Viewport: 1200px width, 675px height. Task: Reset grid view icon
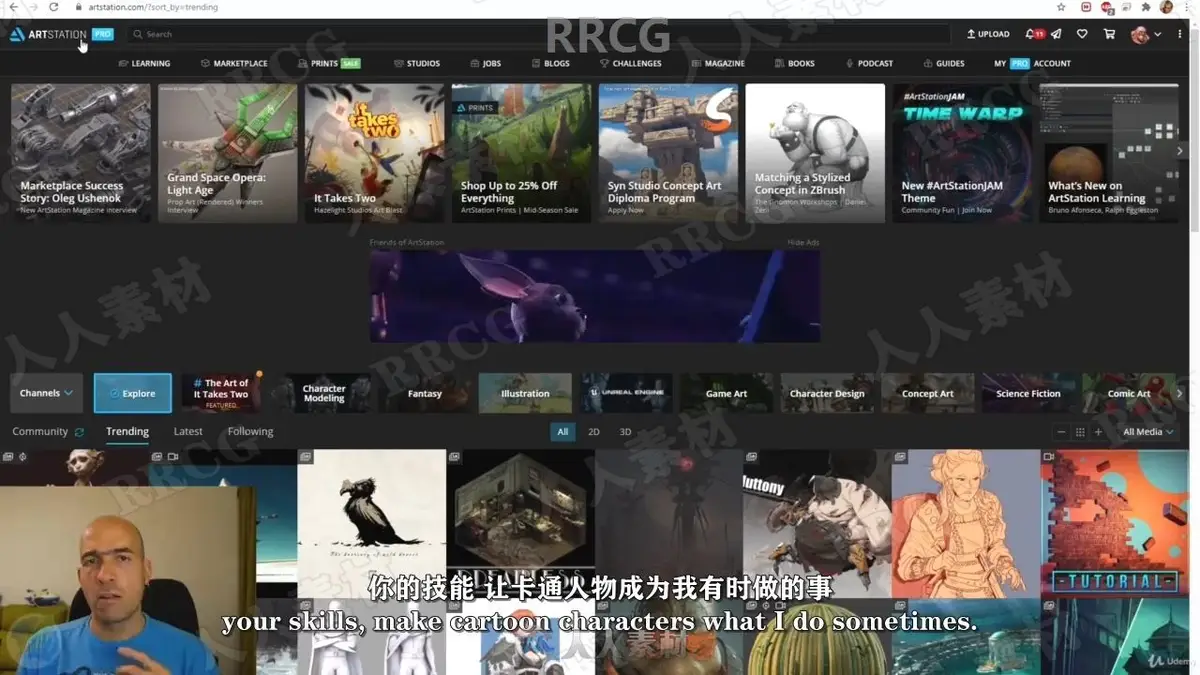(x=1080, y=432)
